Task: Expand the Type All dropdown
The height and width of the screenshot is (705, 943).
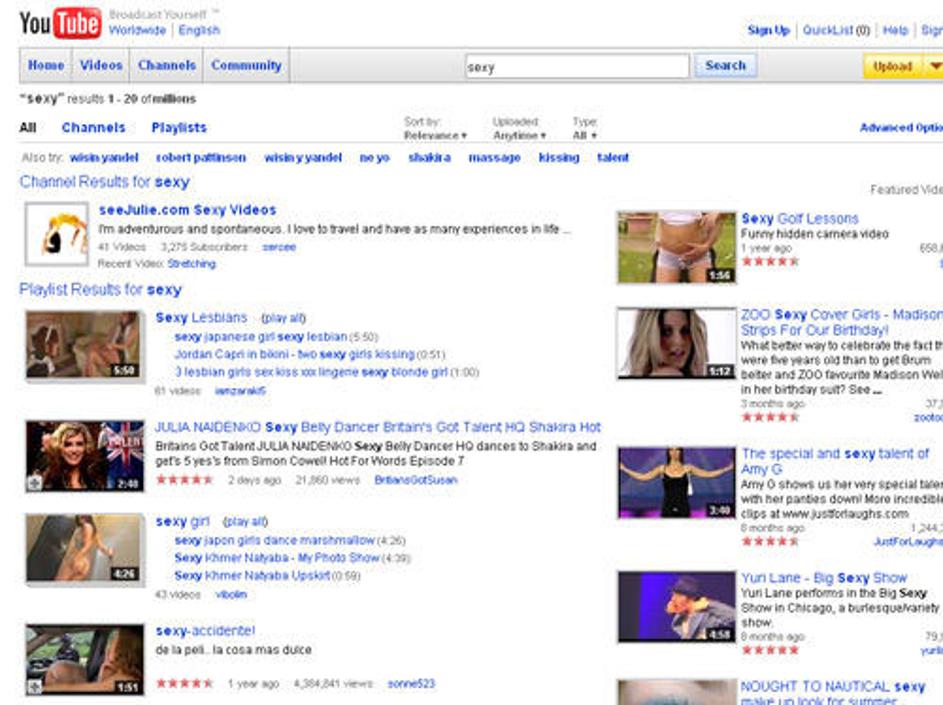Action: click(x=584, y=135)
